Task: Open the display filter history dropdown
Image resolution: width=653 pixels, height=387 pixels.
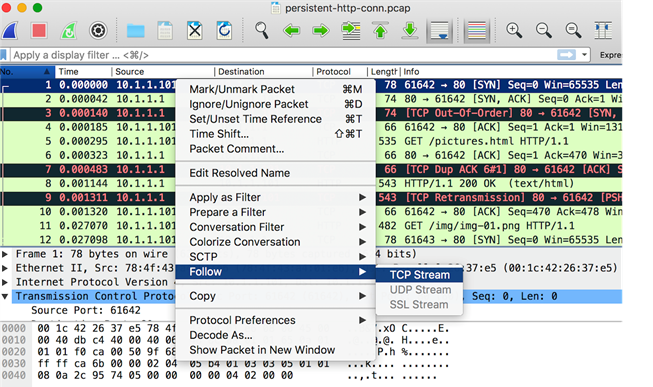Action: tap(584, 55)
